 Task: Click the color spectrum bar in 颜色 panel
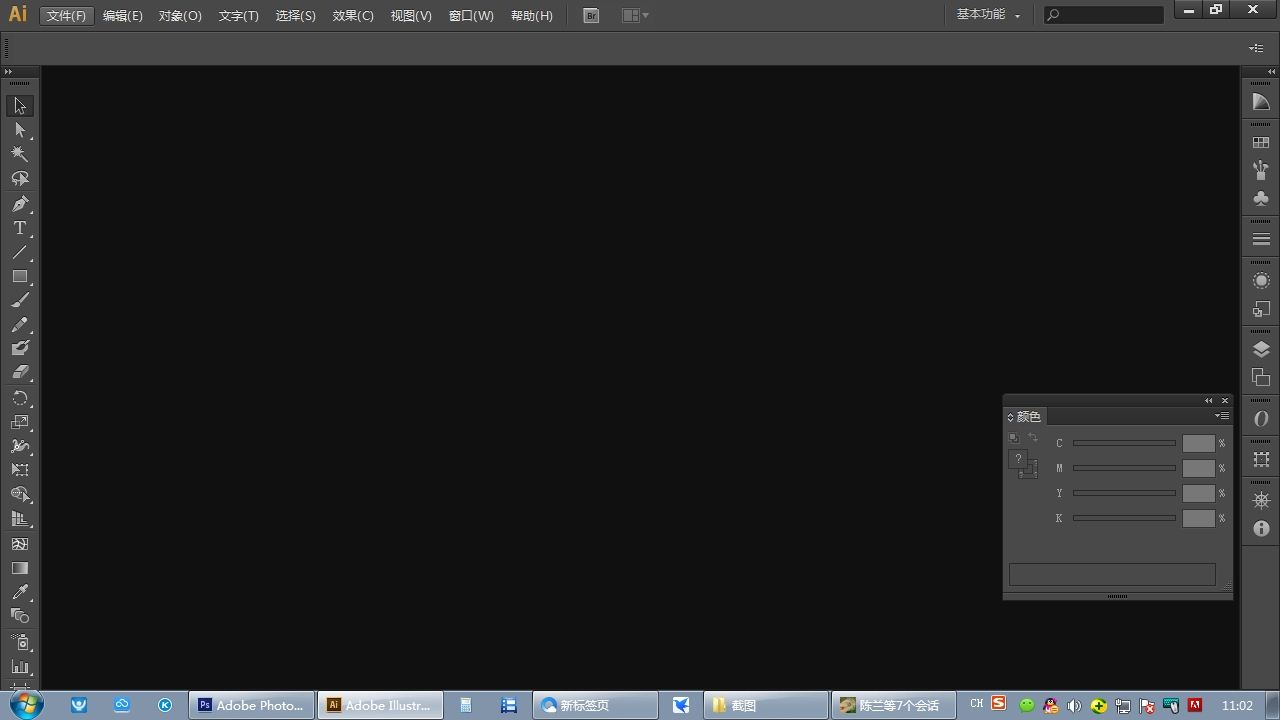[x=1112, y=574]
